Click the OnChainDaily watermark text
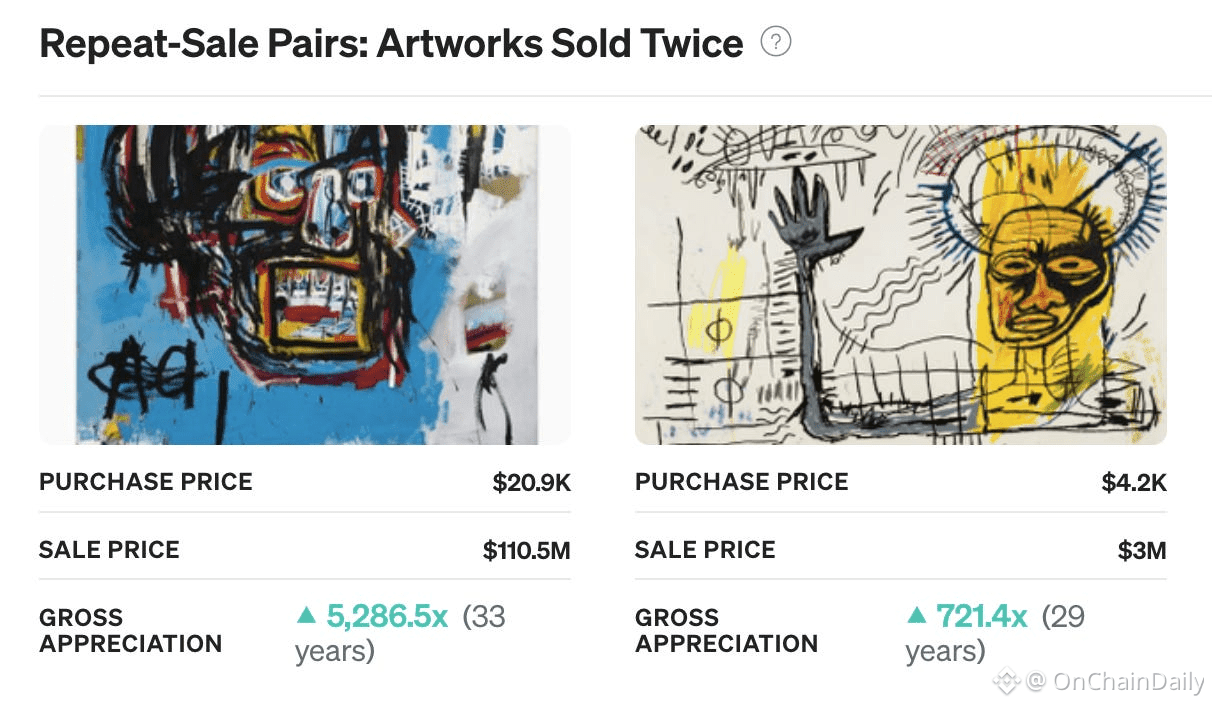 (1115, 682)
